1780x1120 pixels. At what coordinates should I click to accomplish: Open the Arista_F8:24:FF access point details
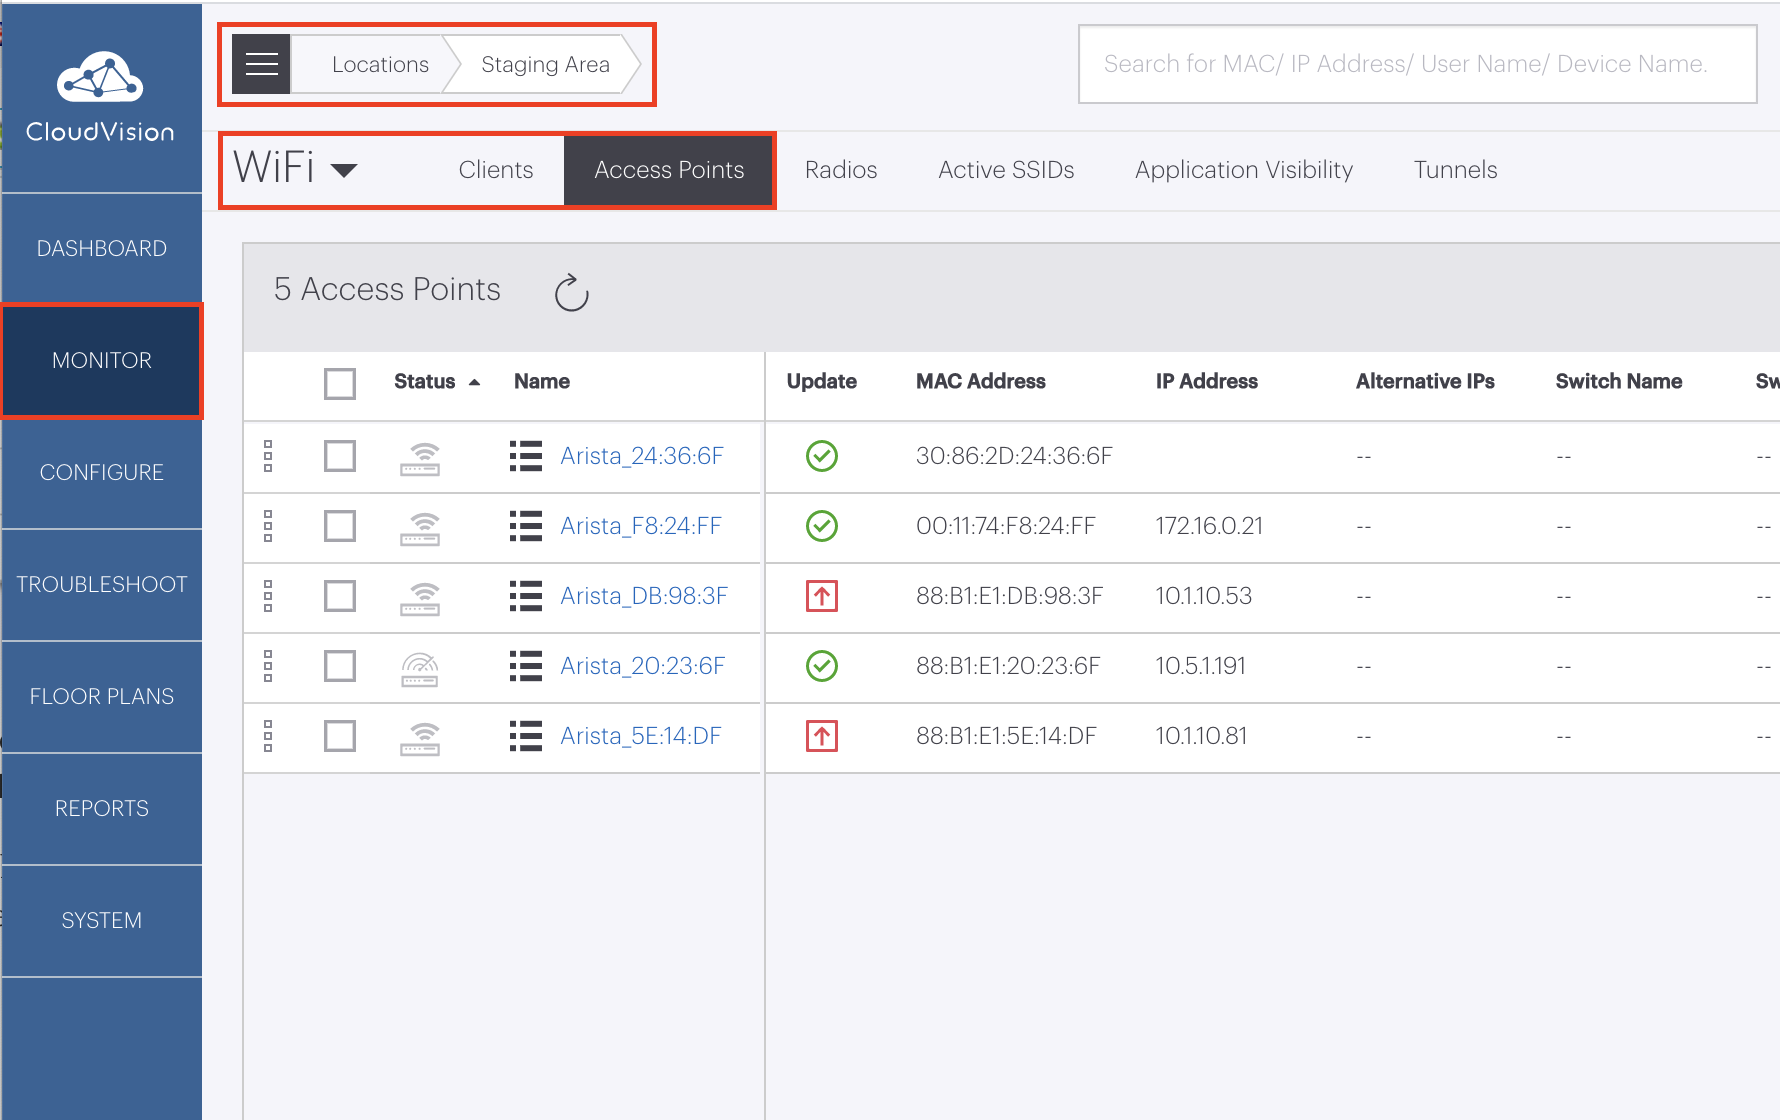[641, 526]
